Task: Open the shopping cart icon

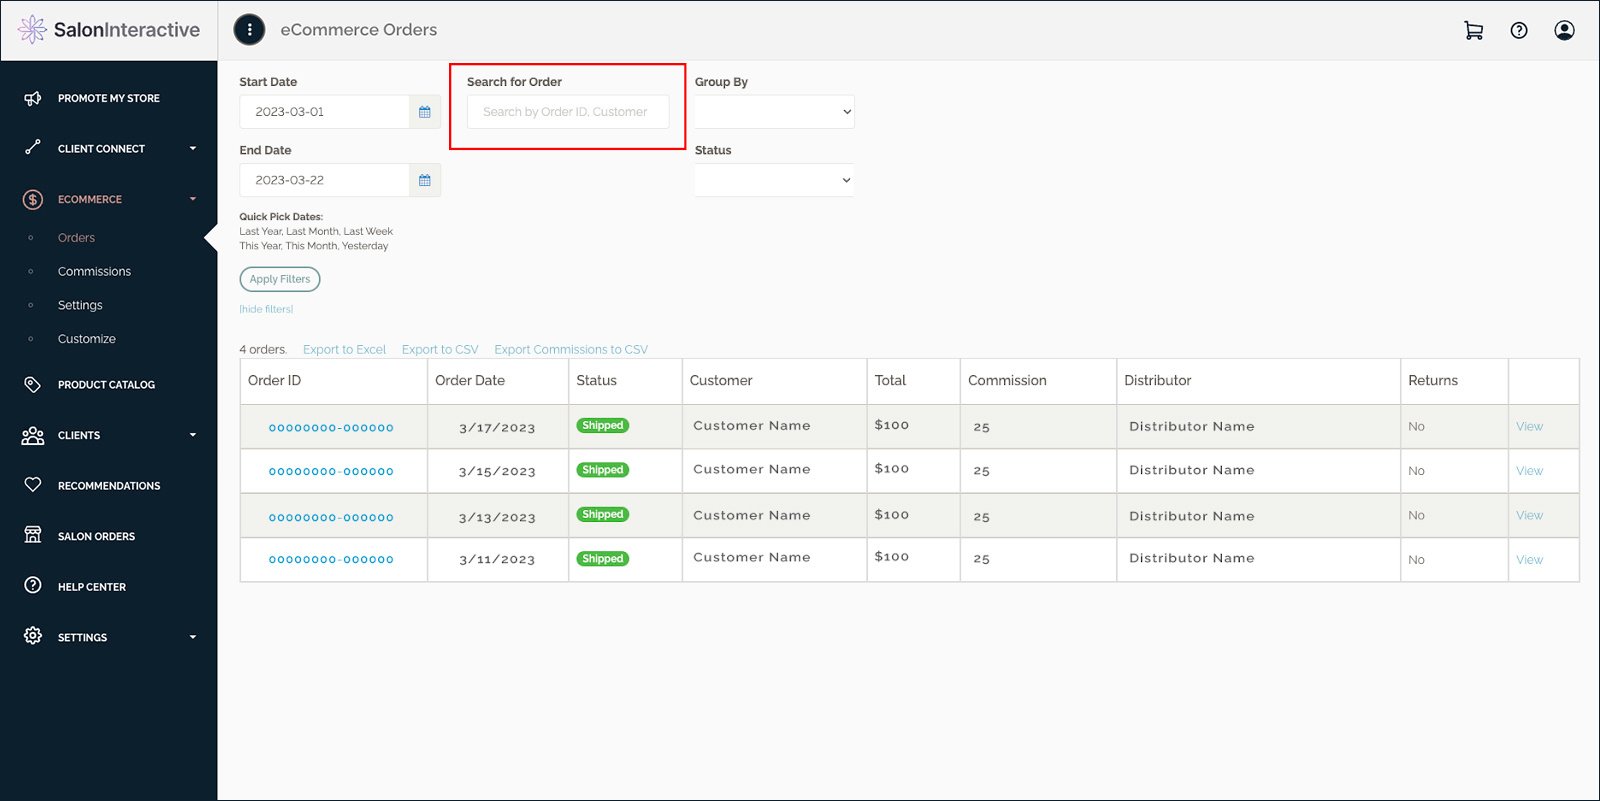Action: (x=1473, y=31)
